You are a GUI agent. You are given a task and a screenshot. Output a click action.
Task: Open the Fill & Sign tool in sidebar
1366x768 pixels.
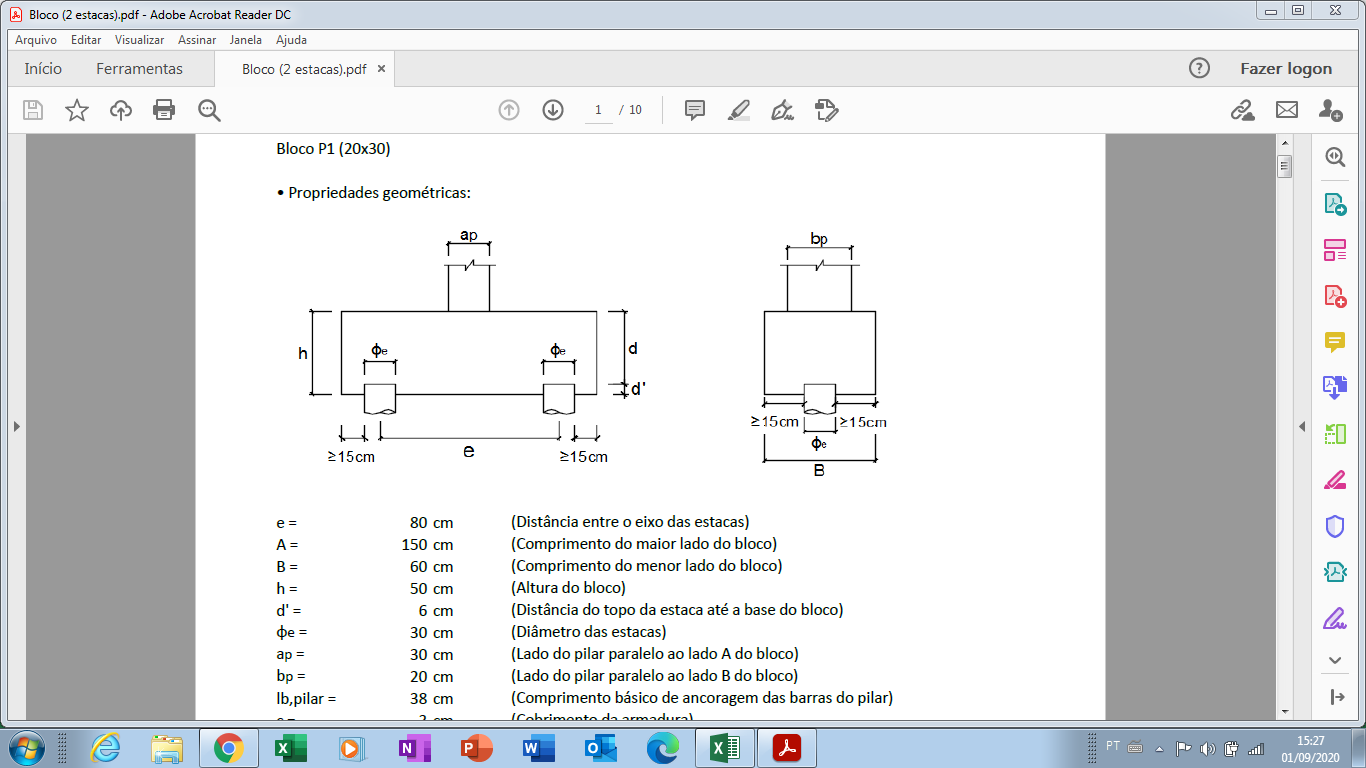(x=1335, y=618)
